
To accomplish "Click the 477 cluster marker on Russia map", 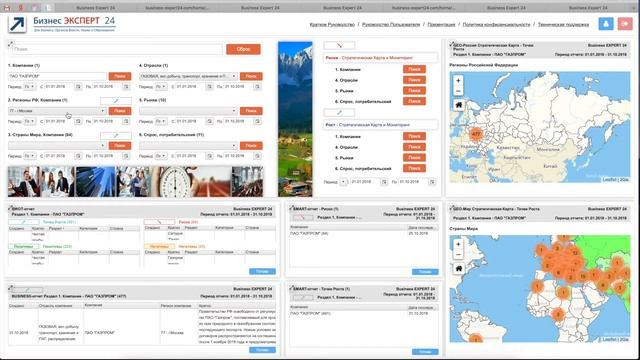I will click(476, 134).
